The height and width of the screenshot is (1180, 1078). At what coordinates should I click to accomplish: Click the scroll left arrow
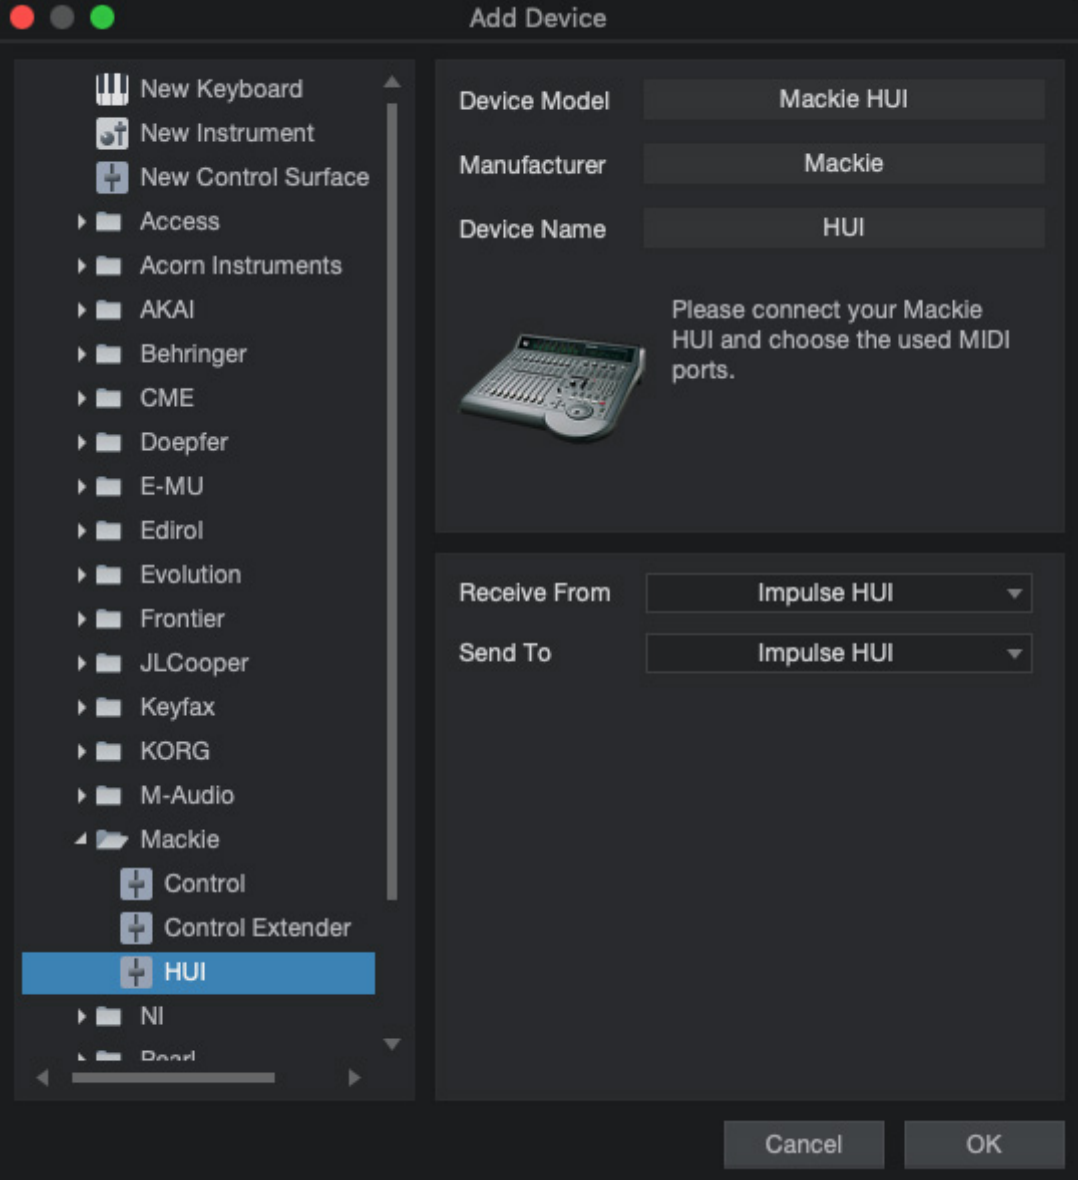(42, 1078)
